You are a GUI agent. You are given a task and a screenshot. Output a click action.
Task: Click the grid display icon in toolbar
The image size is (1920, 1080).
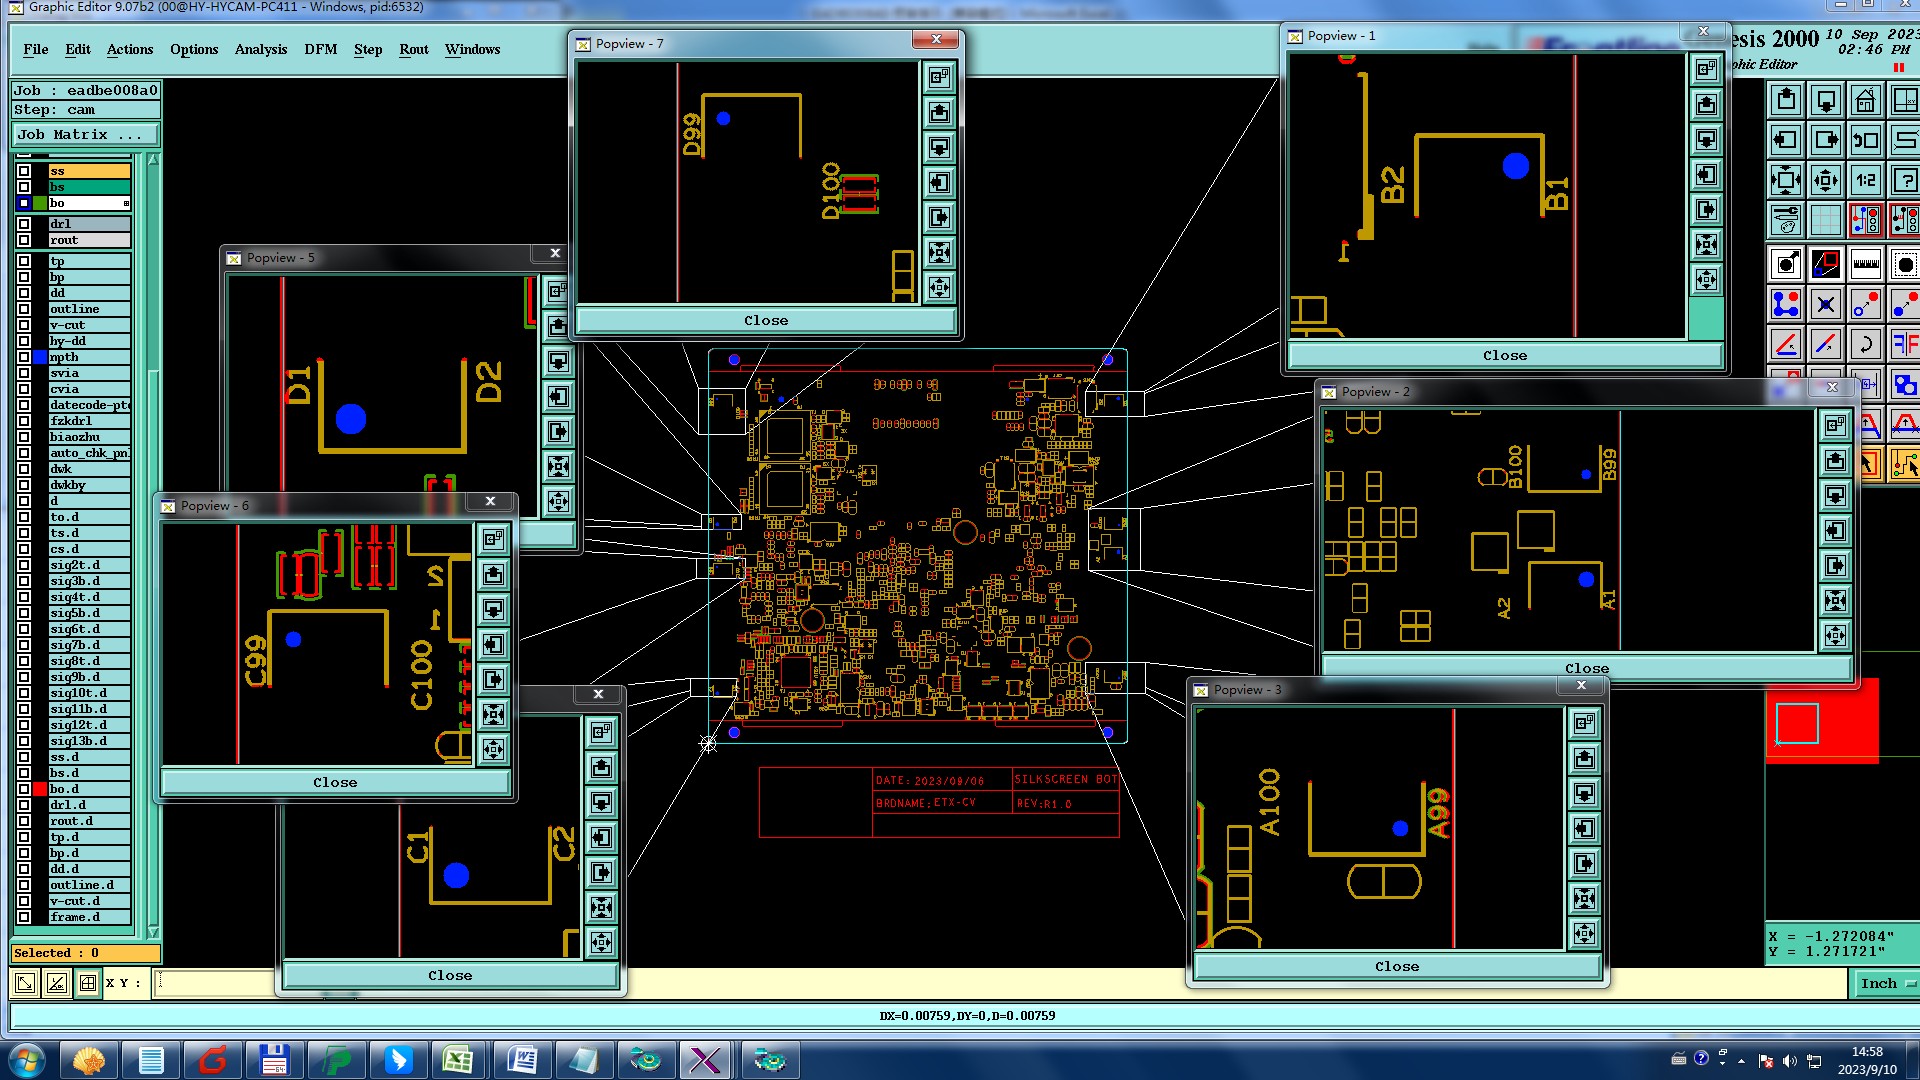click(x=1826, y=220)
